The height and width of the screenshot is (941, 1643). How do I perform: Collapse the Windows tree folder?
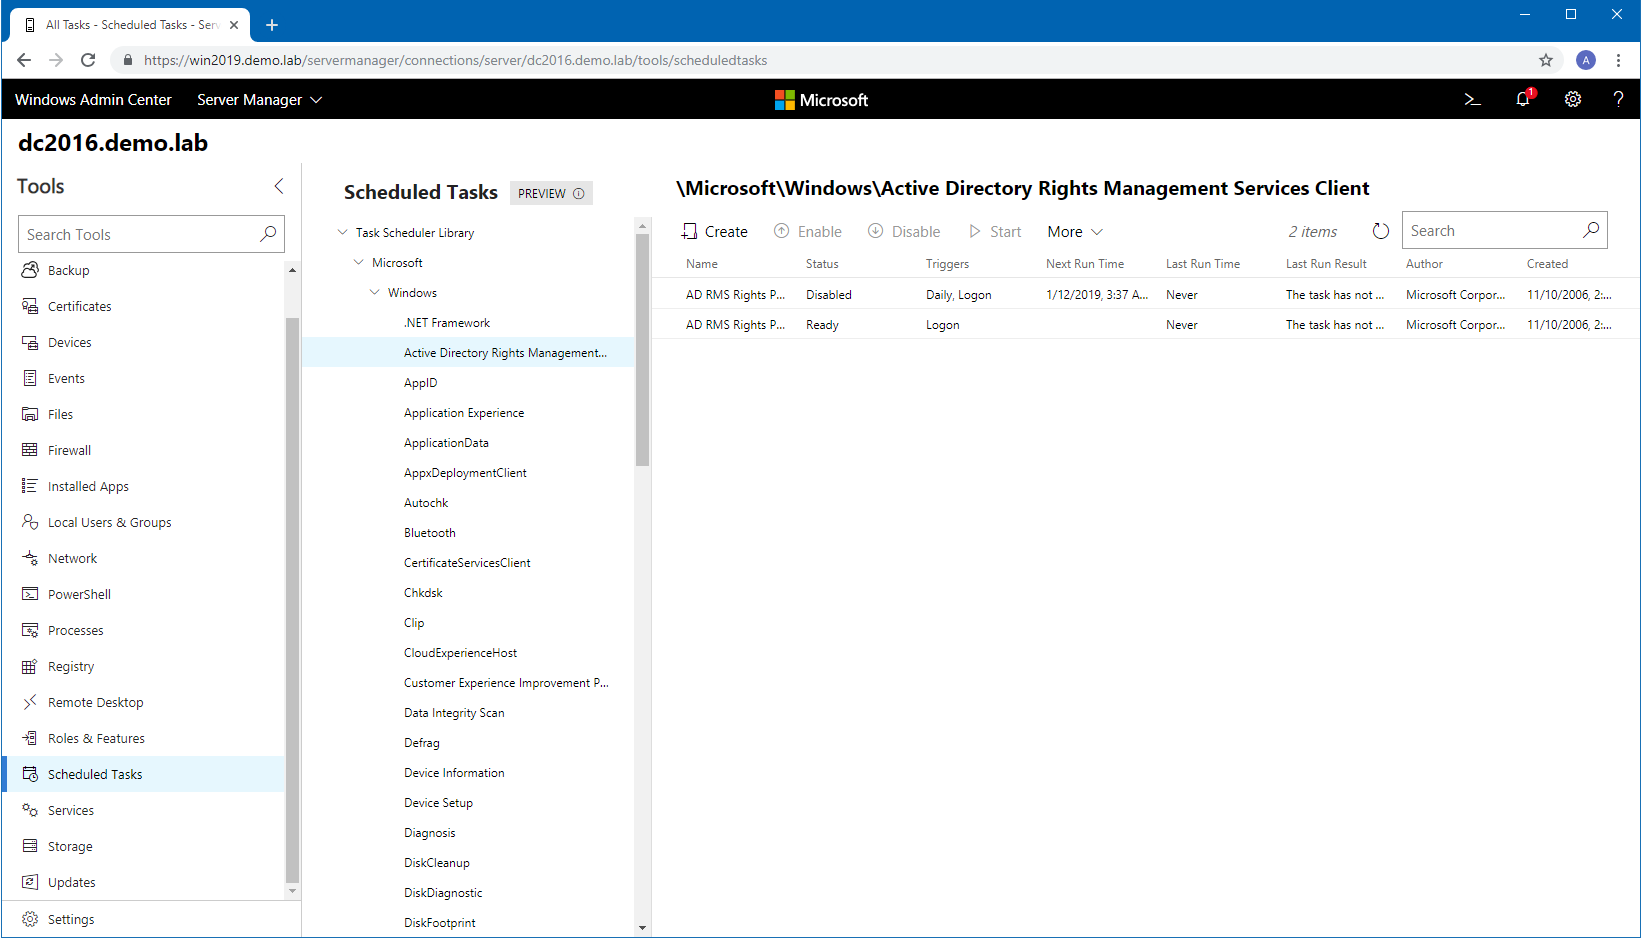click(375, 293)
